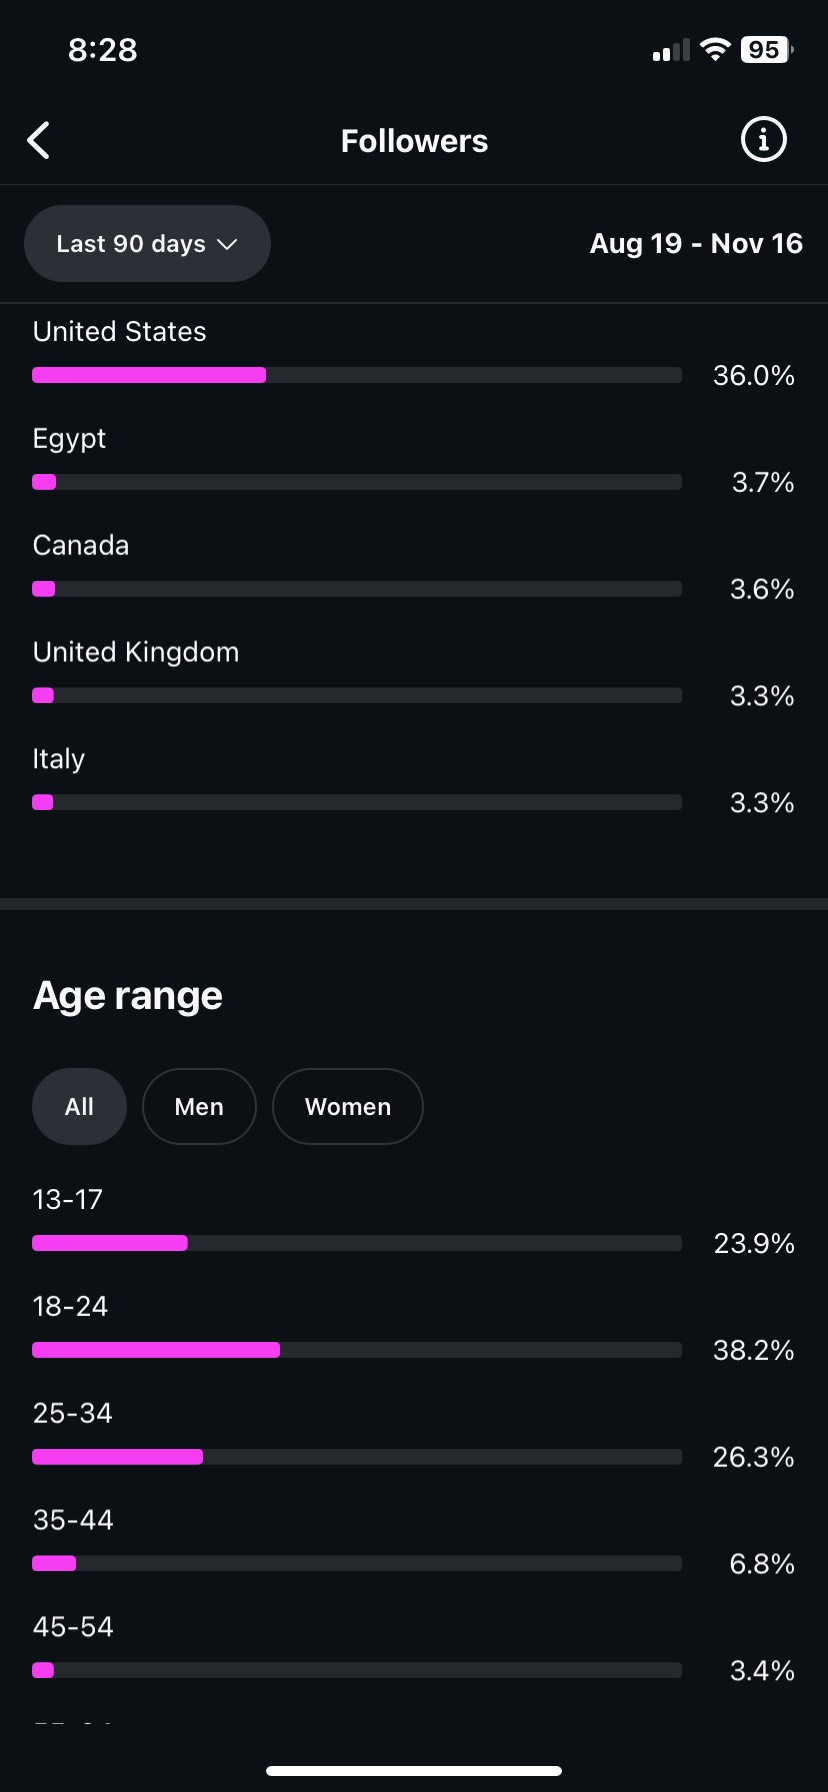Image resolution: width=828 pixels, height=1792 pixels.
Task: Open the info circle icon
Action: (763, 140)
